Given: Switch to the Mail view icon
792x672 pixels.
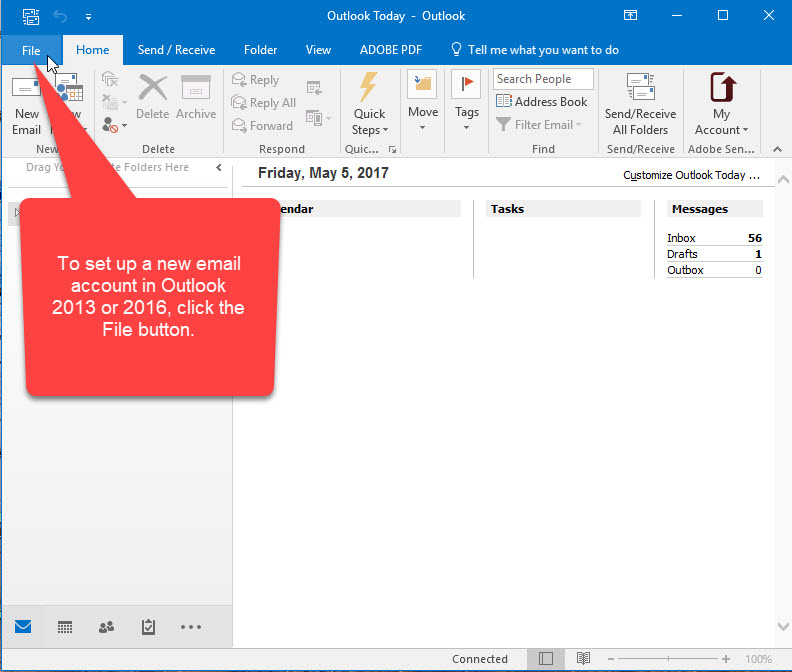Looking at the screenshot, I should click(x=23, y=627).
